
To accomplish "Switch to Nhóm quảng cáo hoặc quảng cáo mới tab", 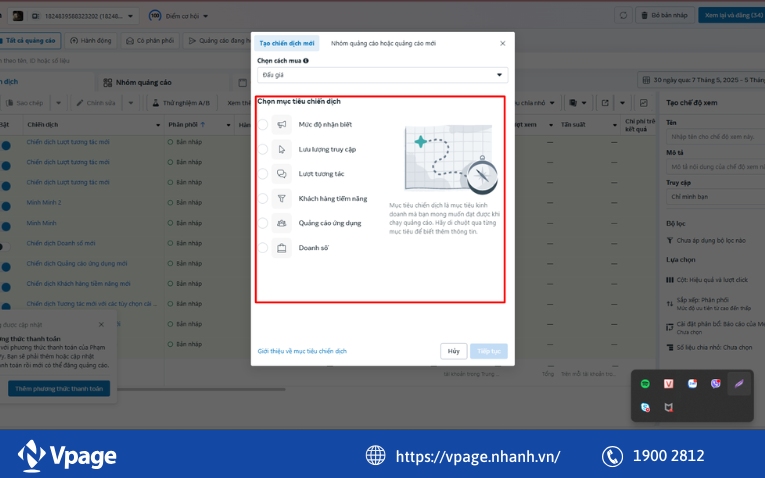I will pos(383,43).
